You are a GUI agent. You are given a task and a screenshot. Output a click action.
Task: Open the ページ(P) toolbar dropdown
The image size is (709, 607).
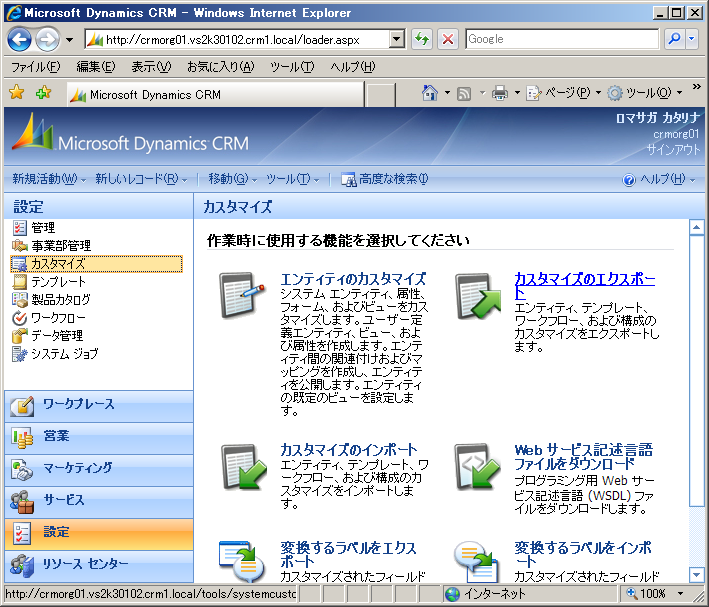click(598, 93)
